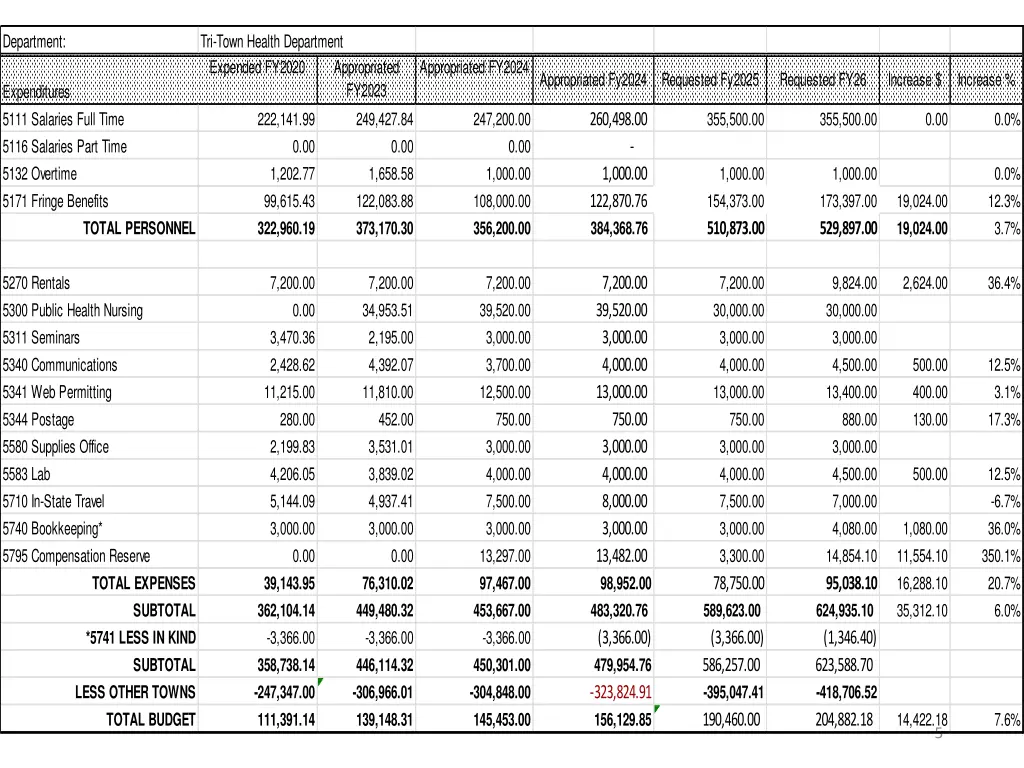Click the 'Expenditures:' header label
The width and height of the screenshot is (1024, 768).
[36, 92]
